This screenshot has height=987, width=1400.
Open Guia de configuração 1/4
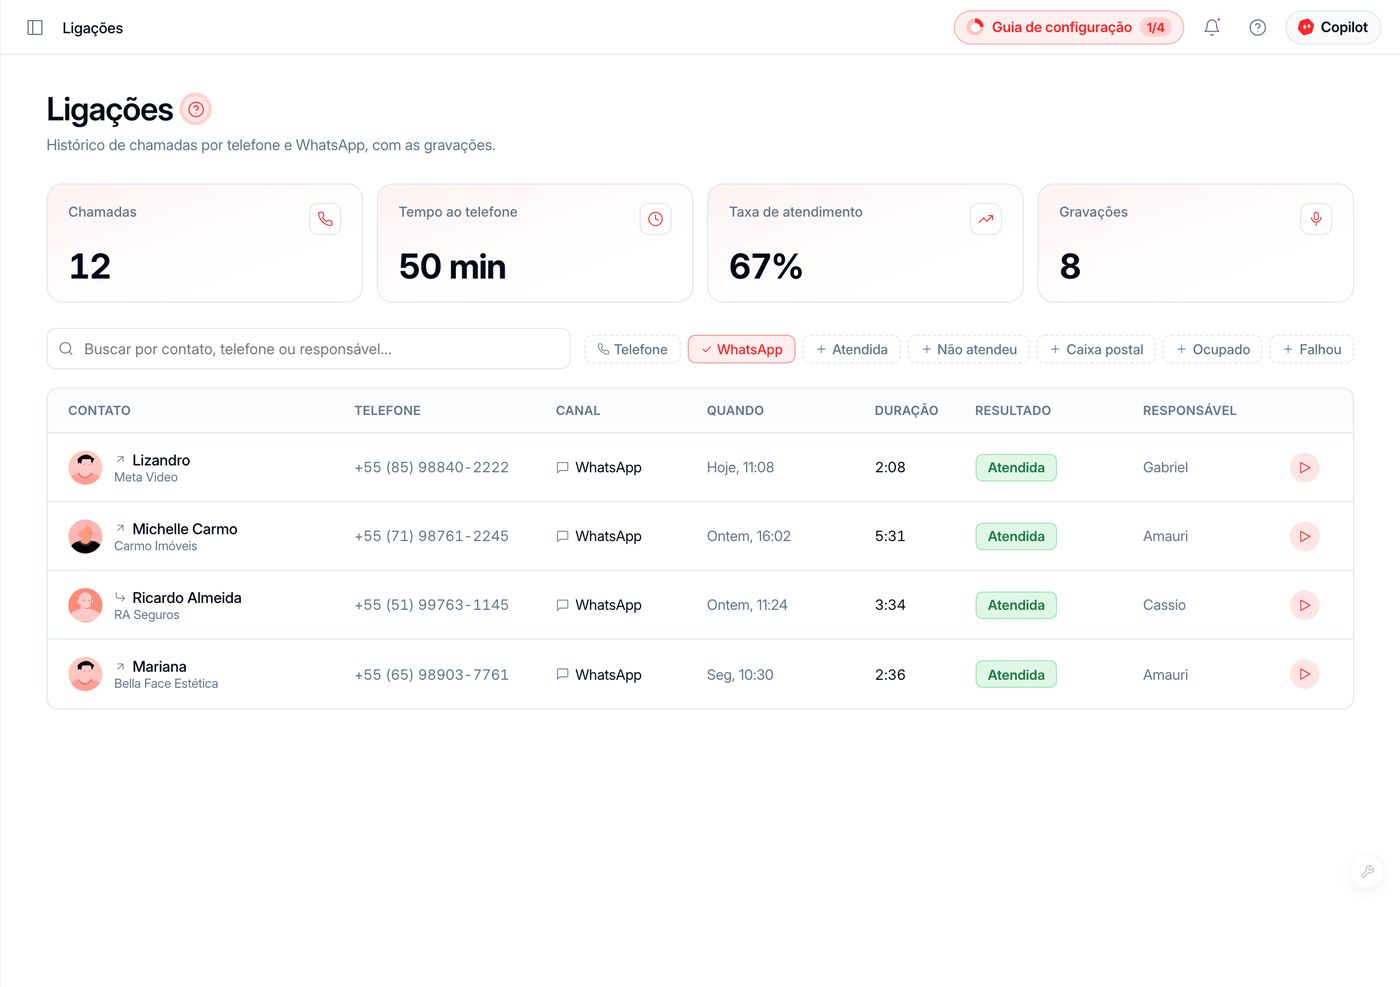click(x=1069, y=28)
